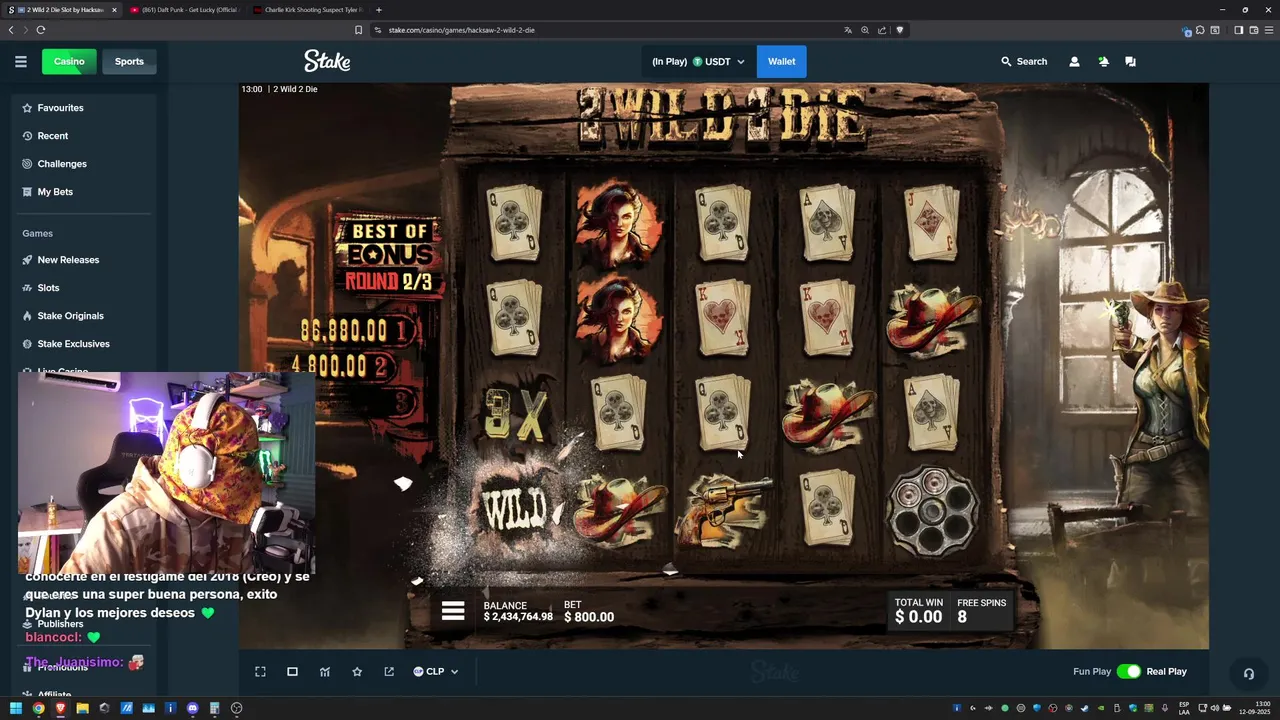Open a new browser tab

(x=378, y=10)
